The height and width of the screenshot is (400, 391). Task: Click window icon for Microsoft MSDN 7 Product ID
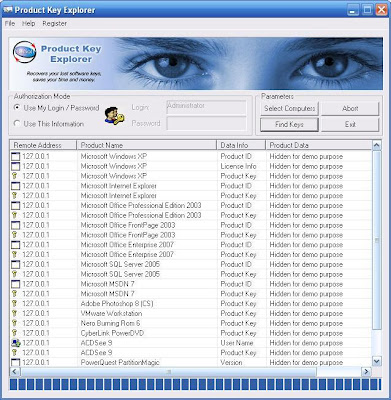(15, 284)
